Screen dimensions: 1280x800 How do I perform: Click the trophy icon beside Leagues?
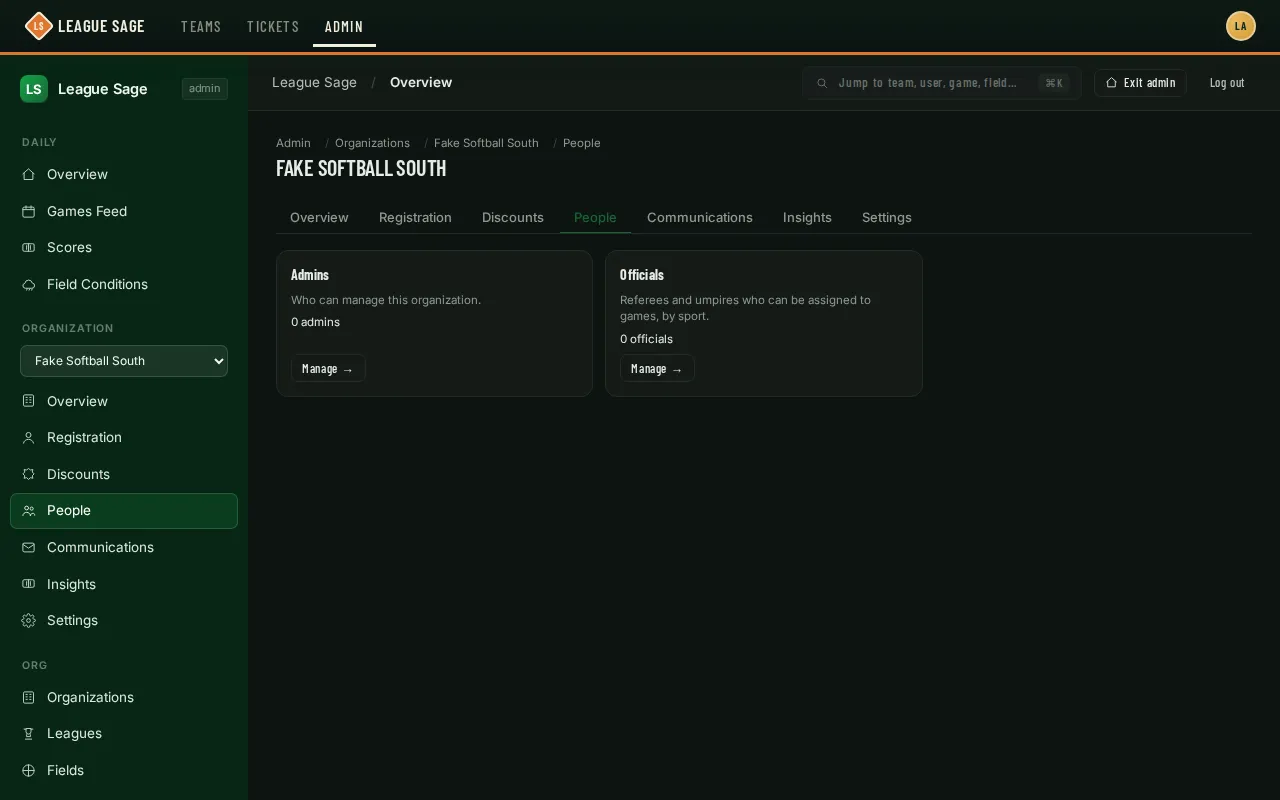click(x=29, y=734)
